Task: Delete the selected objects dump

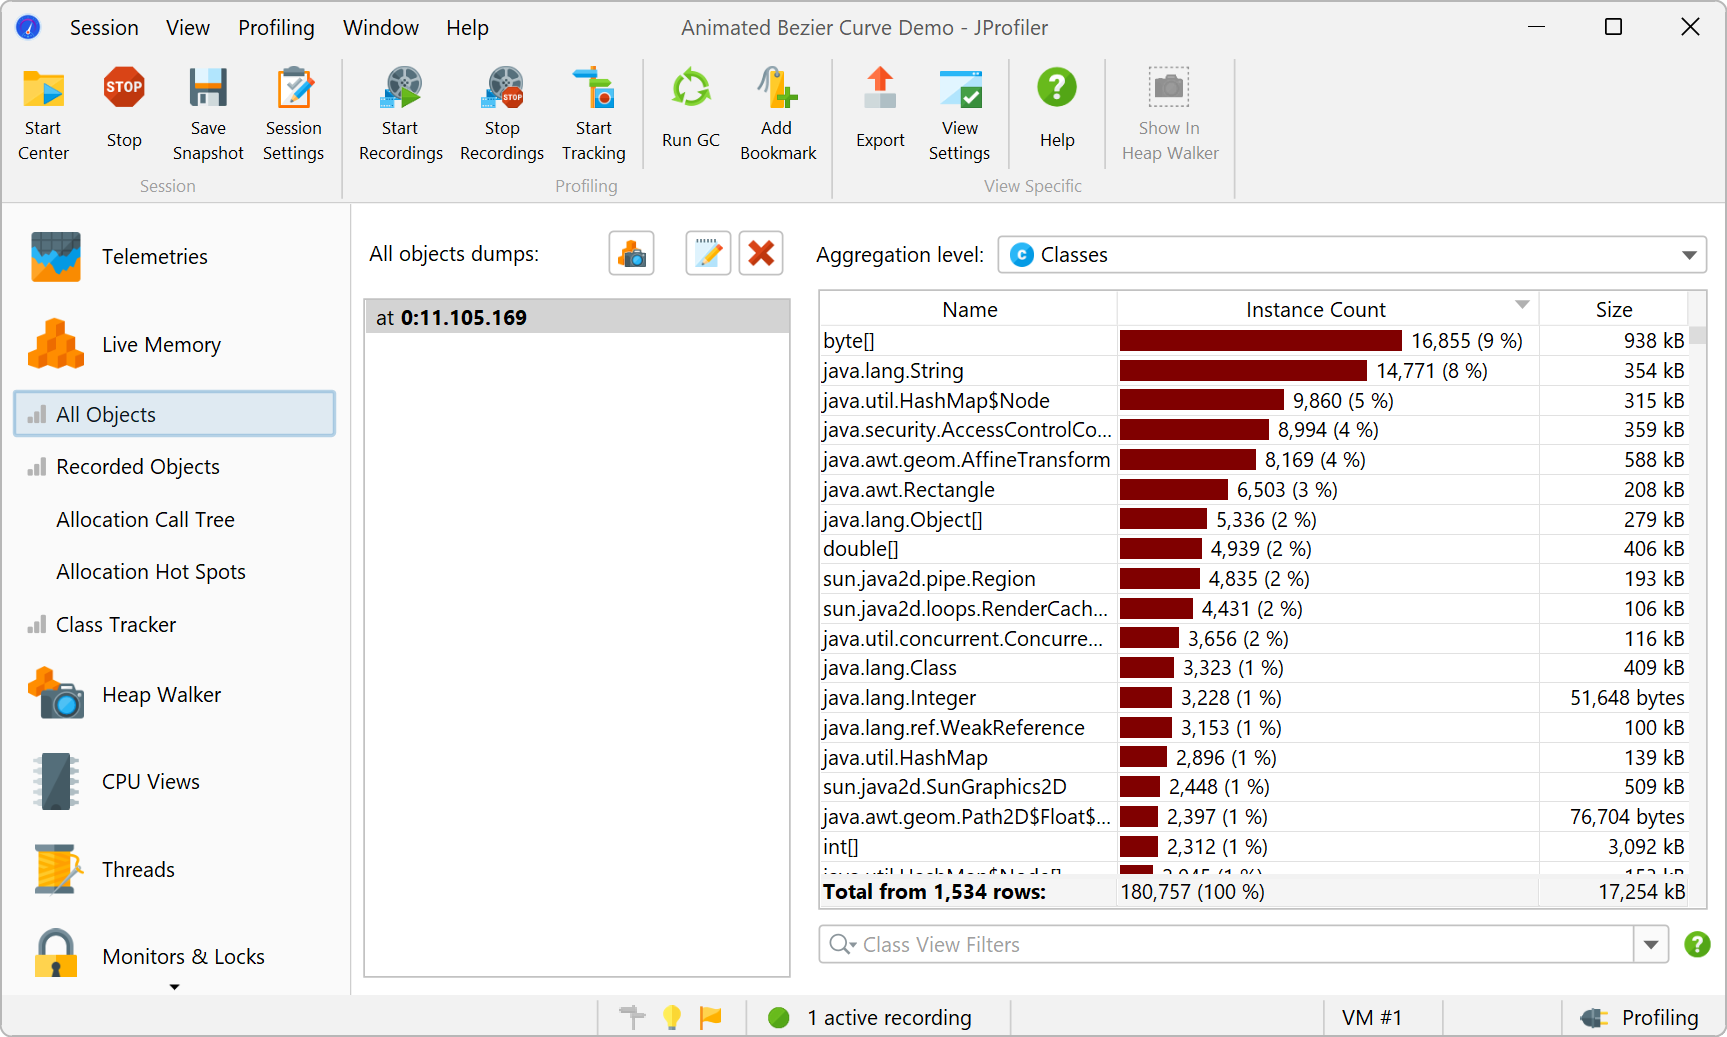Action: 761,253
